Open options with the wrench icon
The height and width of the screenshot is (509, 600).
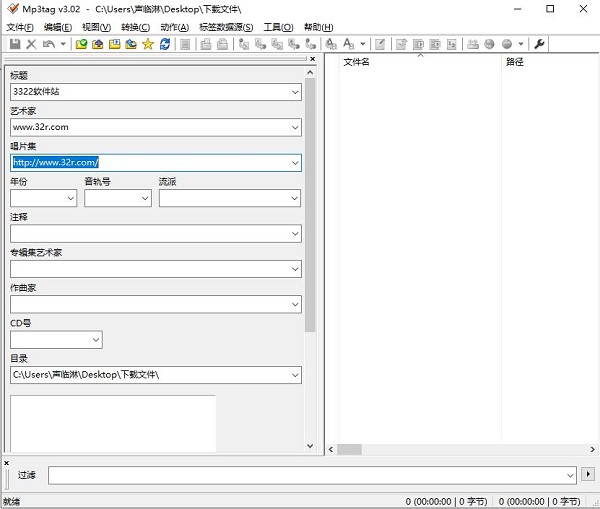(x=540, y=44)
